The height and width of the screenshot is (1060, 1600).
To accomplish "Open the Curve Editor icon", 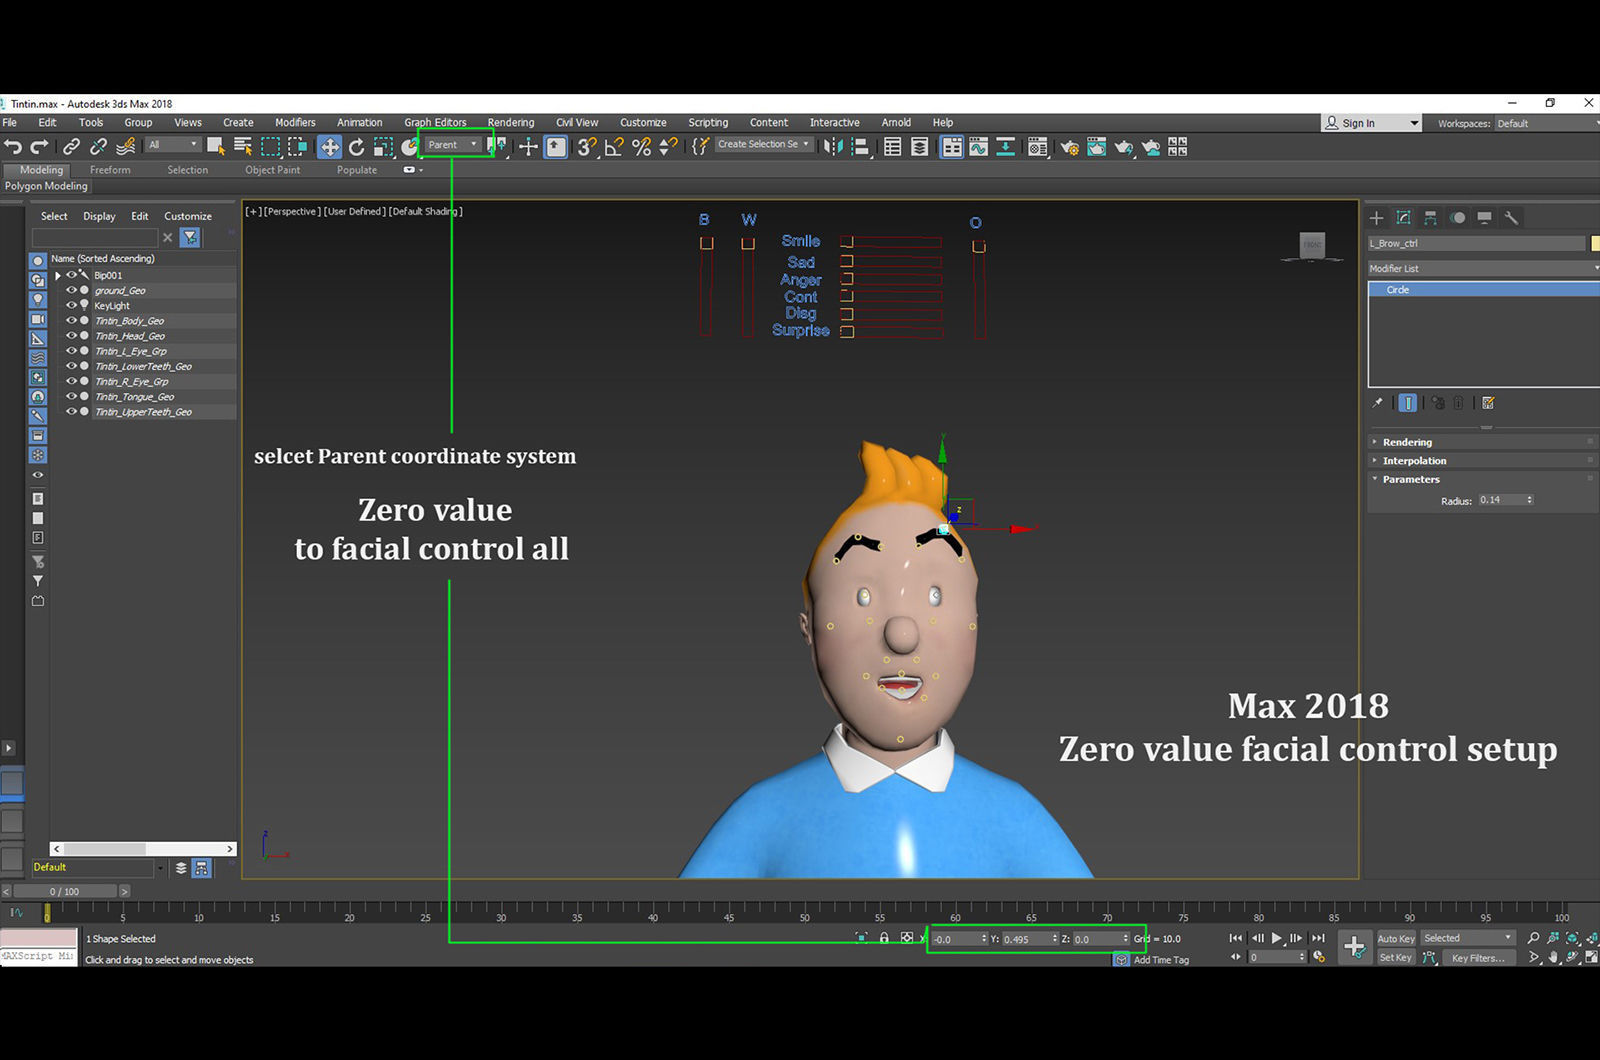I will point(979,147).
